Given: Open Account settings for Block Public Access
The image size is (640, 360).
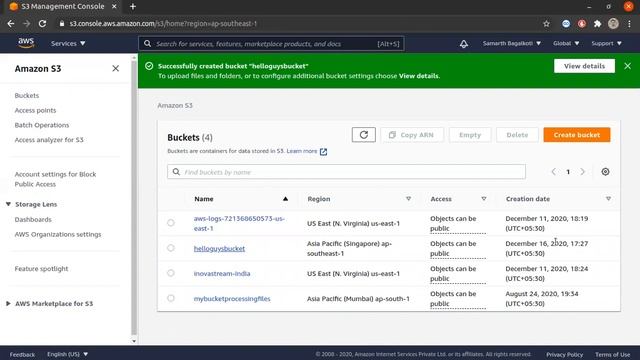Looking at the screenshot, I should [x=55, y=179].
